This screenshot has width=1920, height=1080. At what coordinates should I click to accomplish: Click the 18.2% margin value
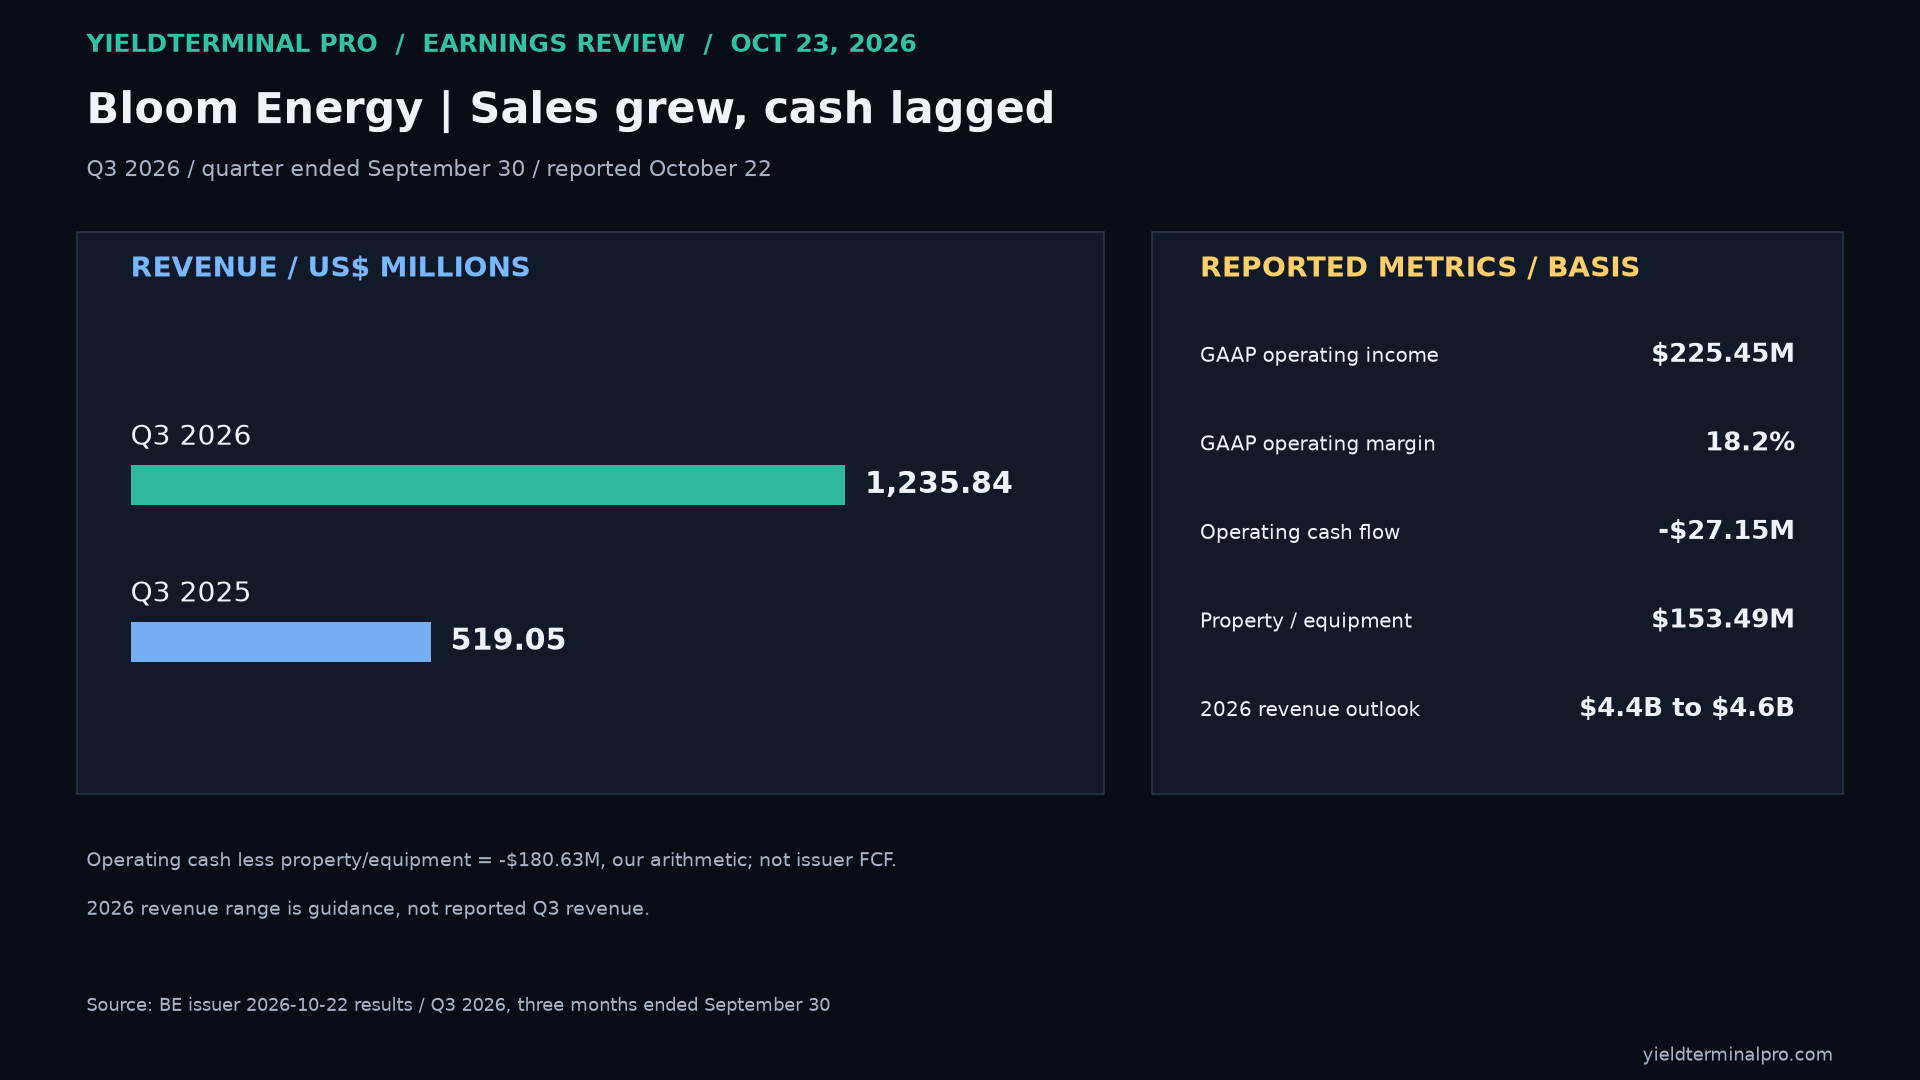point(1750,442)
